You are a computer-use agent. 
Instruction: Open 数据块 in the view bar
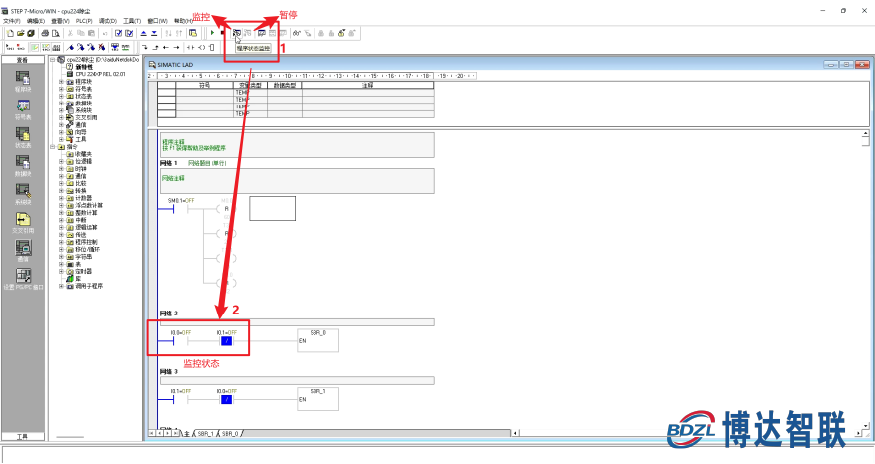click(x=23, y=166)
